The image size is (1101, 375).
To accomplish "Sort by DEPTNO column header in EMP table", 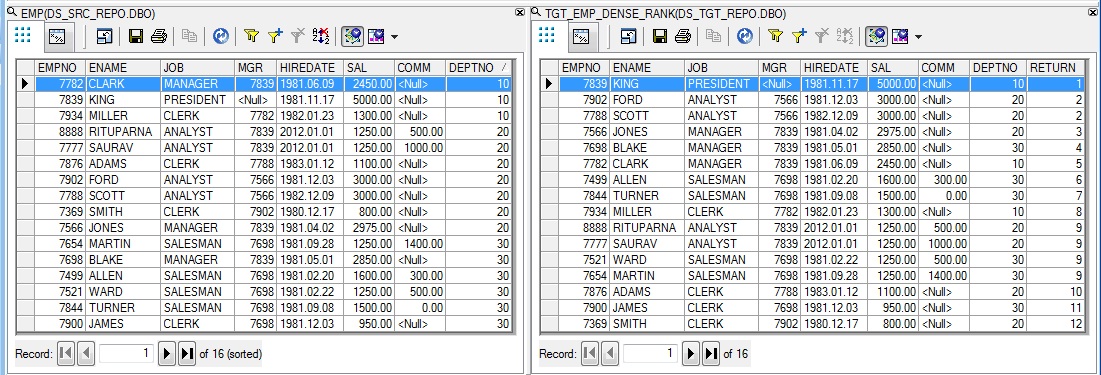I will (479, 67).
